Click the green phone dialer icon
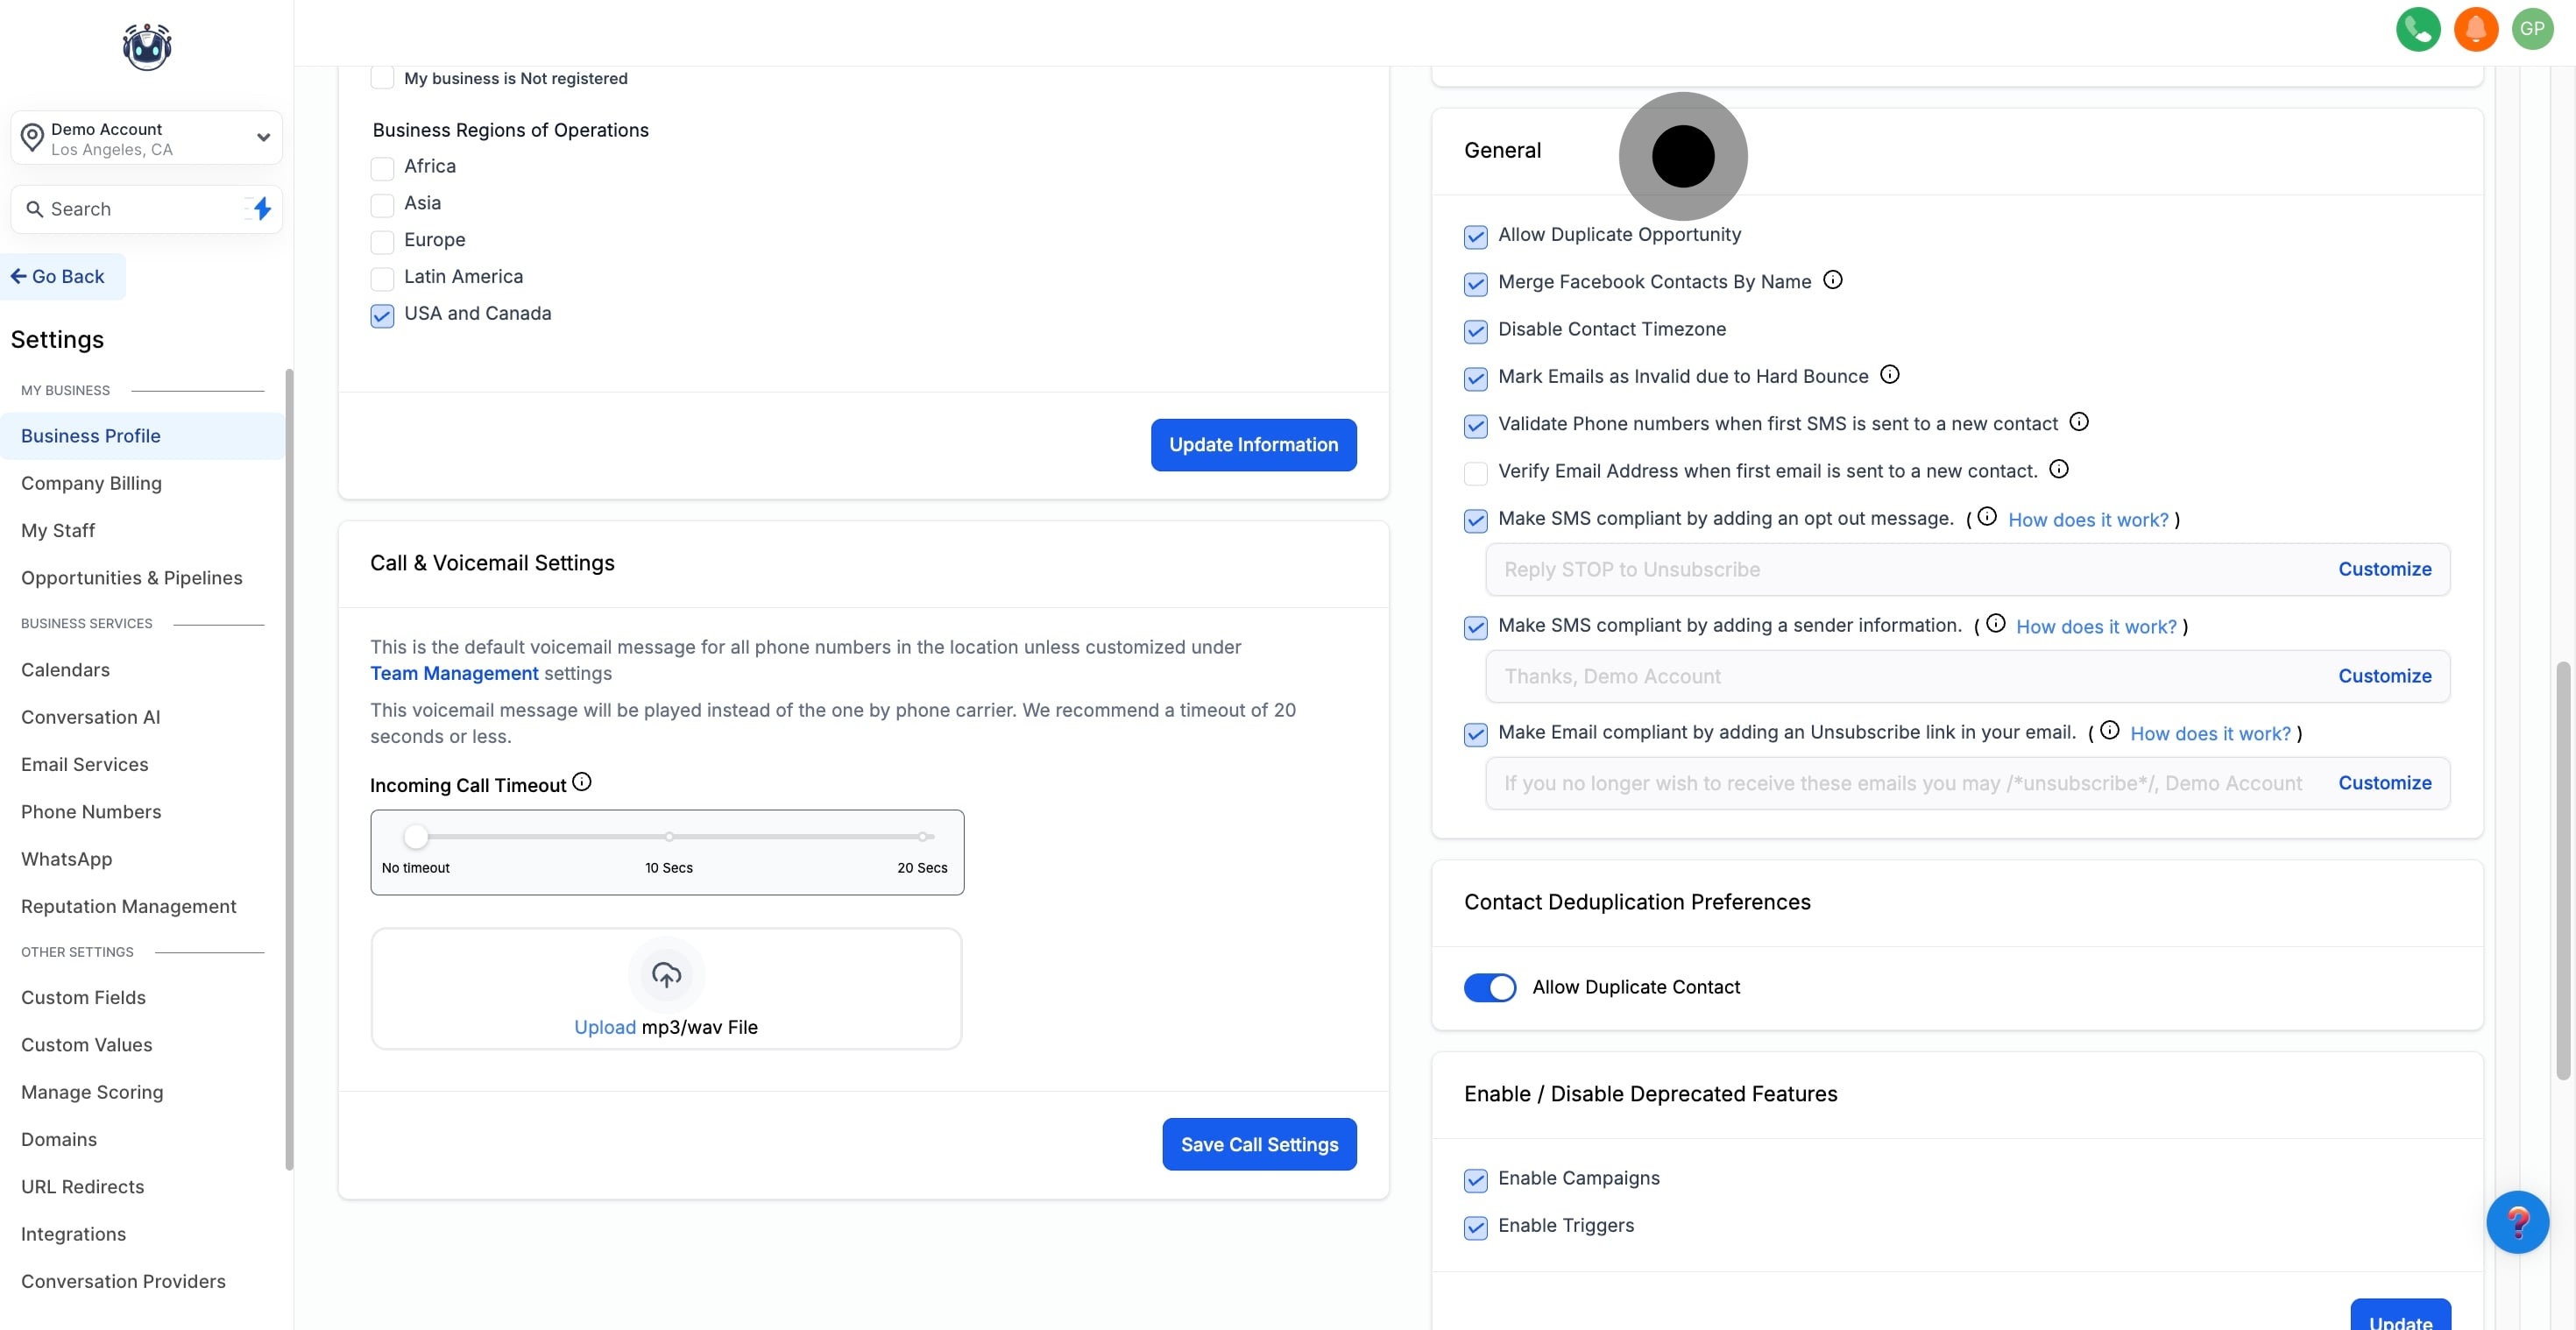Viewport: 2576px width, 1330px height. (2417, 29)
